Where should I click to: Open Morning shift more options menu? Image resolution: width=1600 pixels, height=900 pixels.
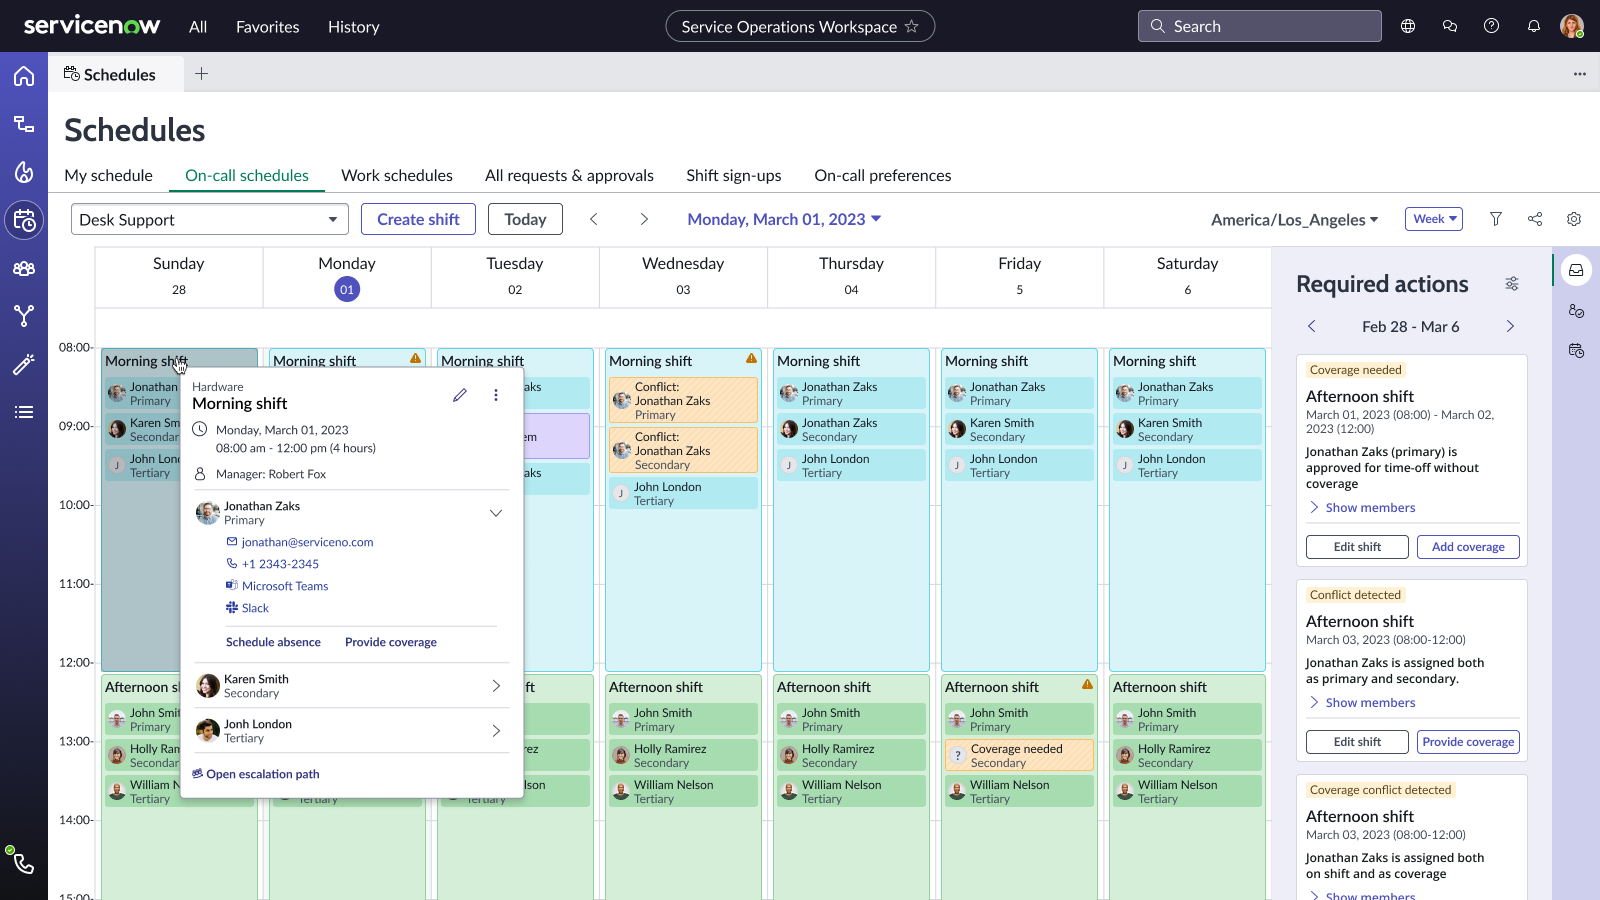496,395
